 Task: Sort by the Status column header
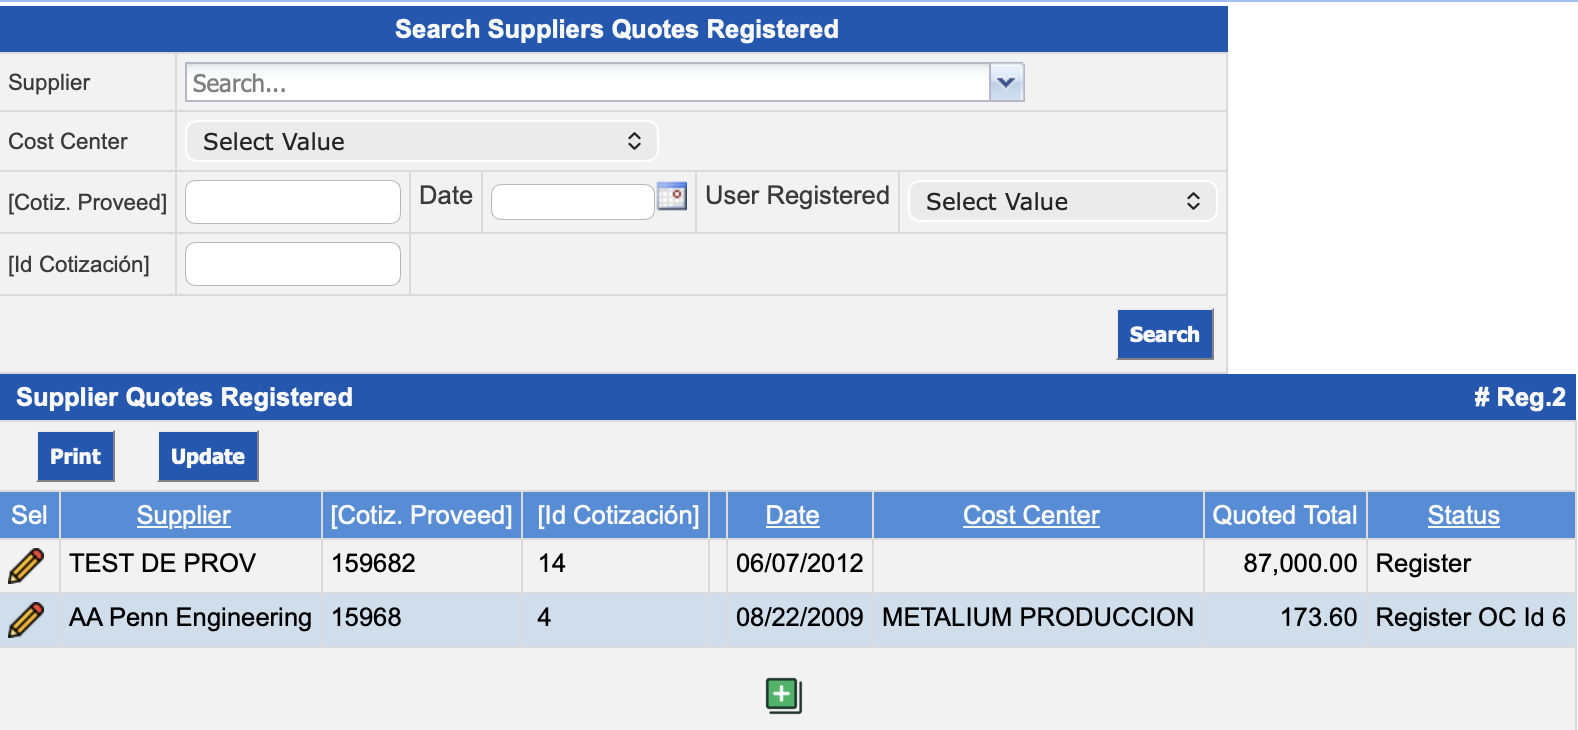(1463, 516)
